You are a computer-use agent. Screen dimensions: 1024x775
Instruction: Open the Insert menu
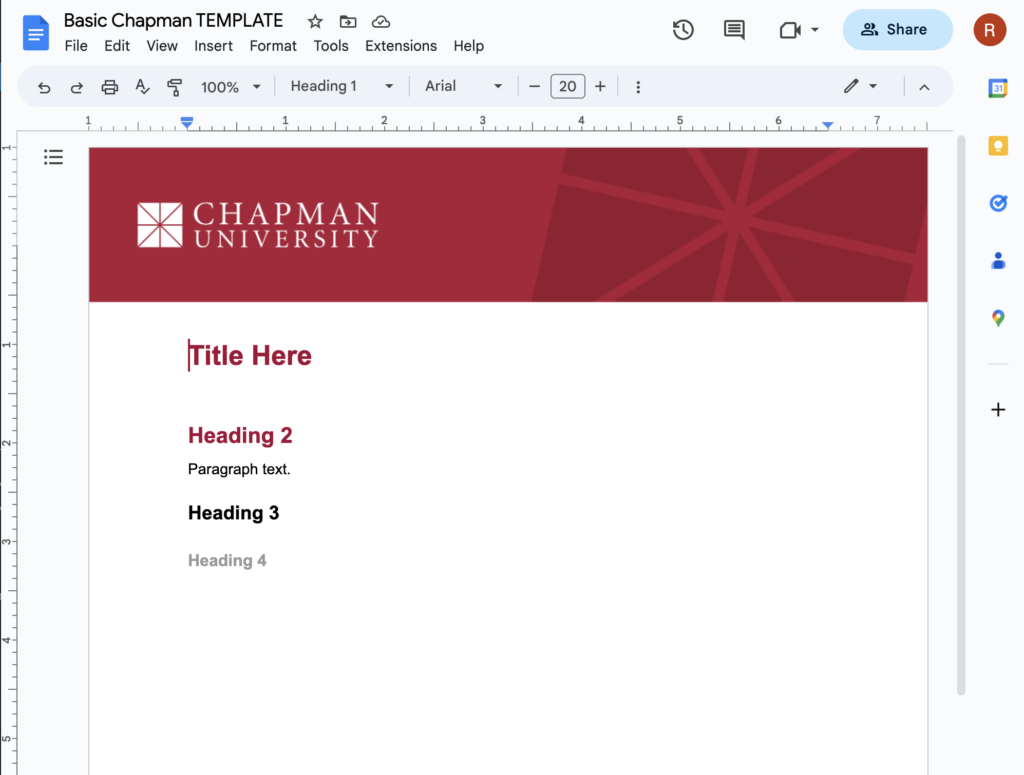point(213,45)
